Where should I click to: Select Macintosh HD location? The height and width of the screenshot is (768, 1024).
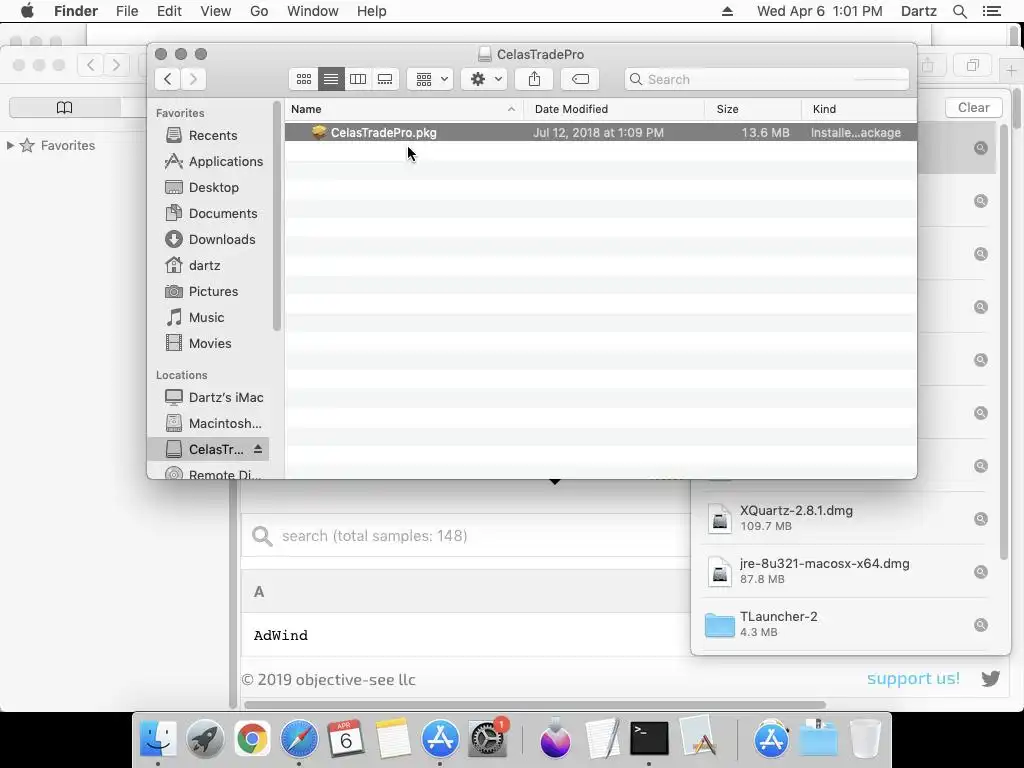pos(225,423)
